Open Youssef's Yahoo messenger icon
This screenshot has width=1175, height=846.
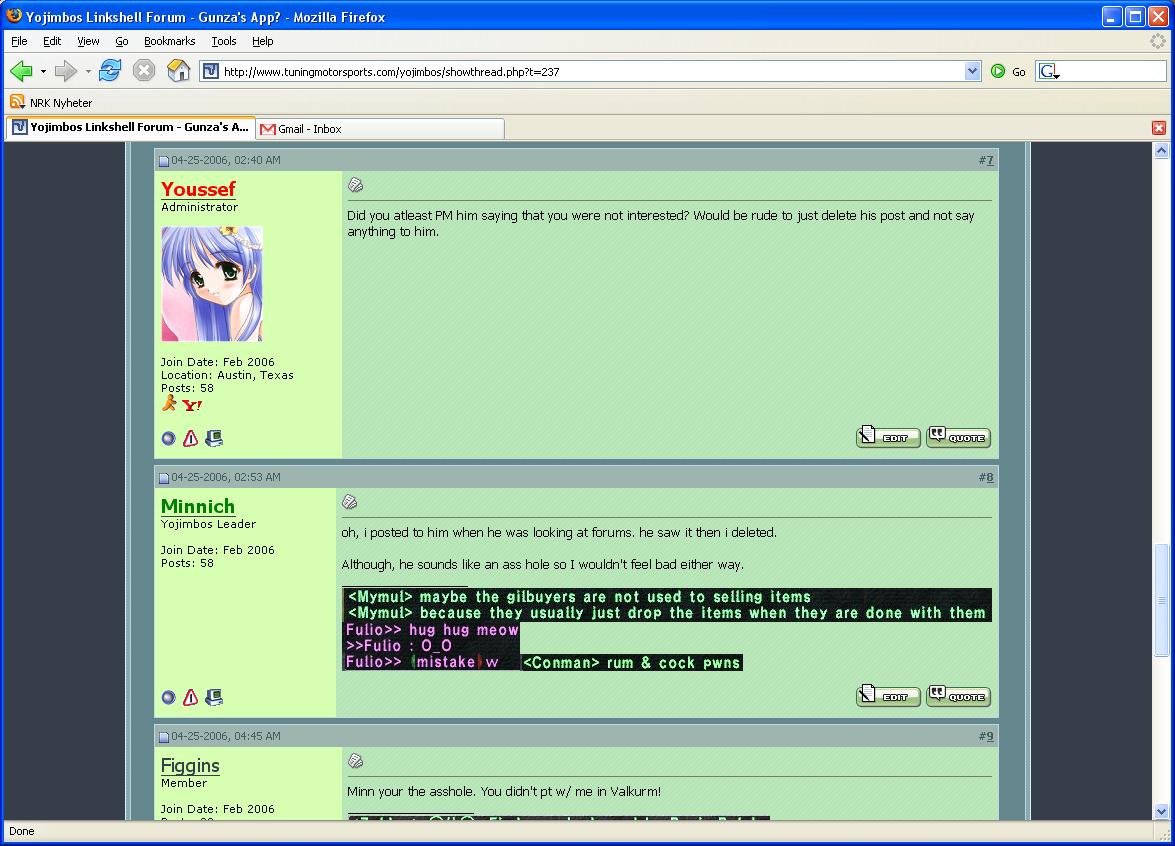[x=192, y=405]
